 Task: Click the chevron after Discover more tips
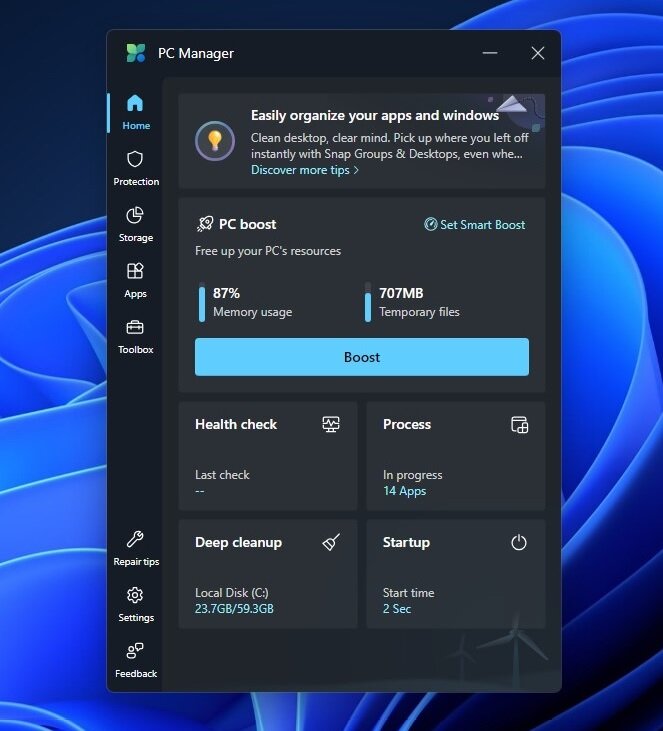click(x=356, y=170)
